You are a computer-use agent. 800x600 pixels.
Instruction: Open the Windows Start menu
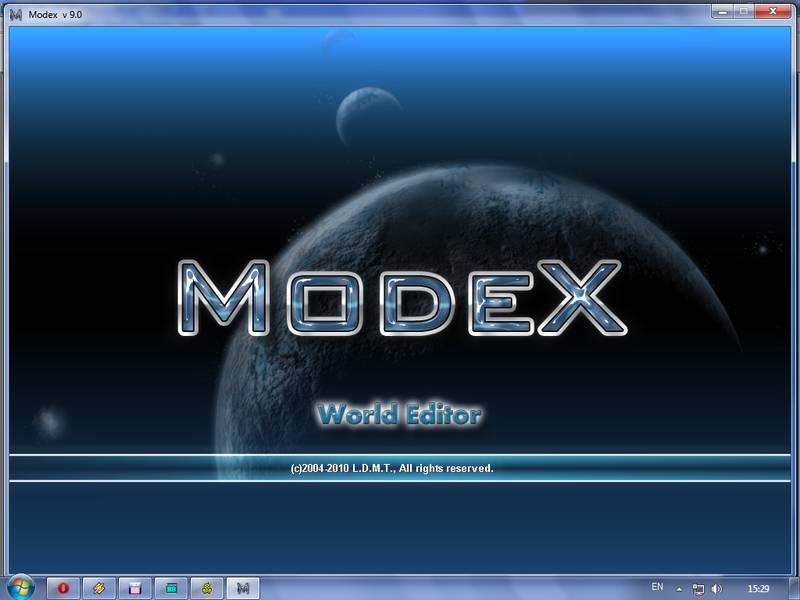[20, 587]
